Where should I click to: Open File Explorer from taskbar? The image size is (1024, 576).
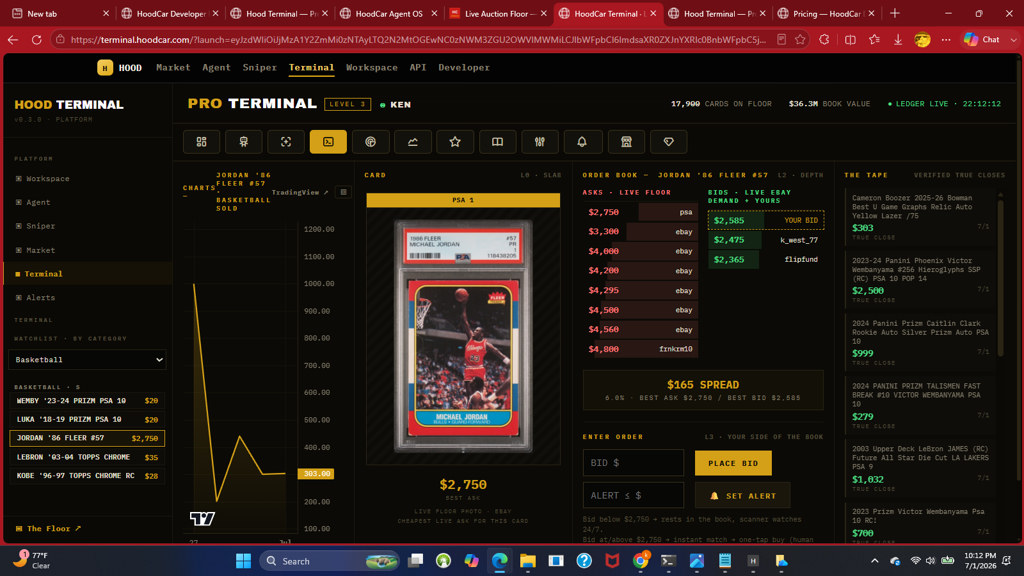pos(528,561)
